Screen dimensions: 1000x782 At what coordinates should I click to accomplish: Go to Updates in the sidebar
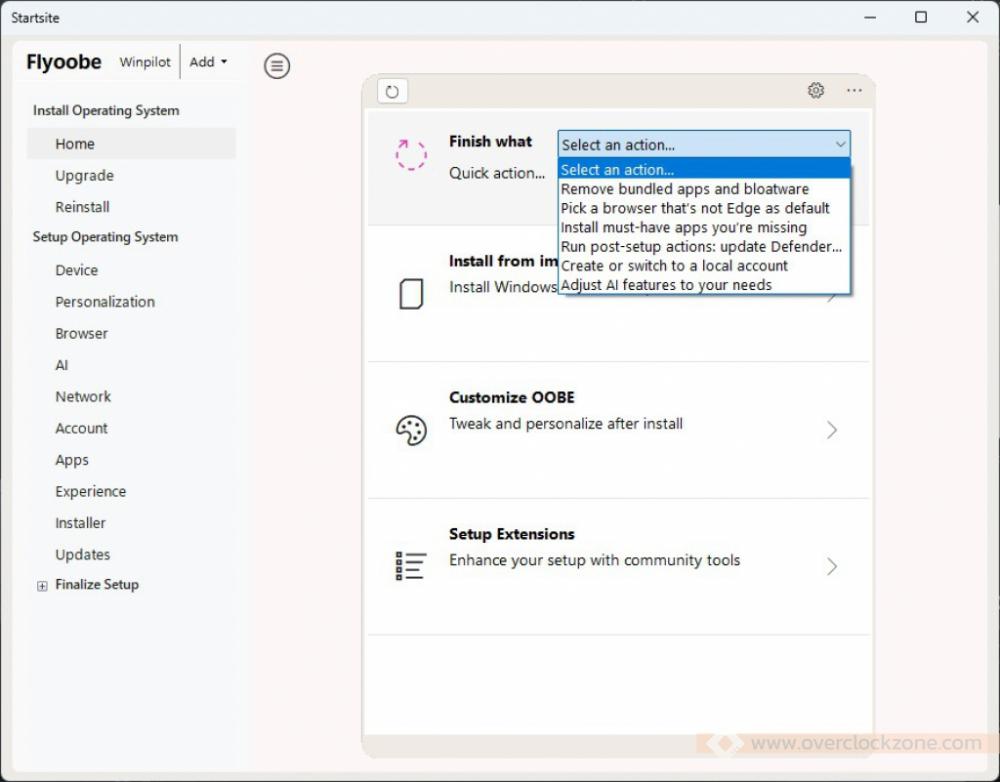pos(83,555)
